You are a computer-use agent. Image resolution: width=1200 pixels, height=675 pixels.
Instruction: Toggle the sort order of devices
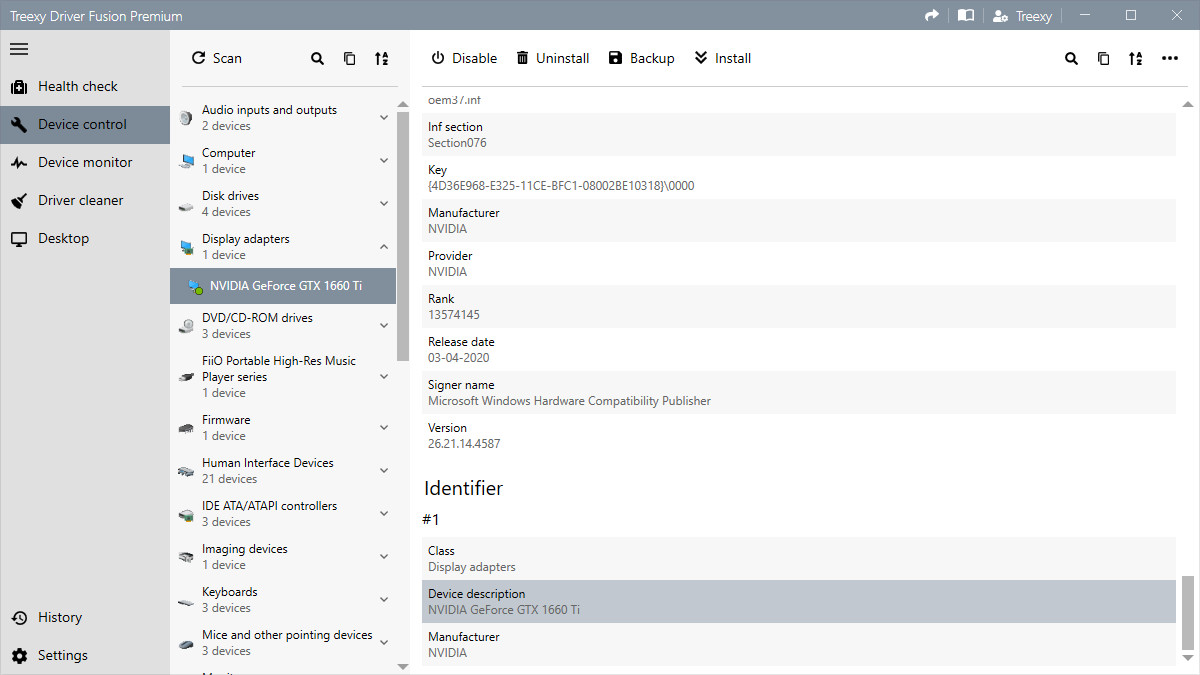click(x=381, y=58)
